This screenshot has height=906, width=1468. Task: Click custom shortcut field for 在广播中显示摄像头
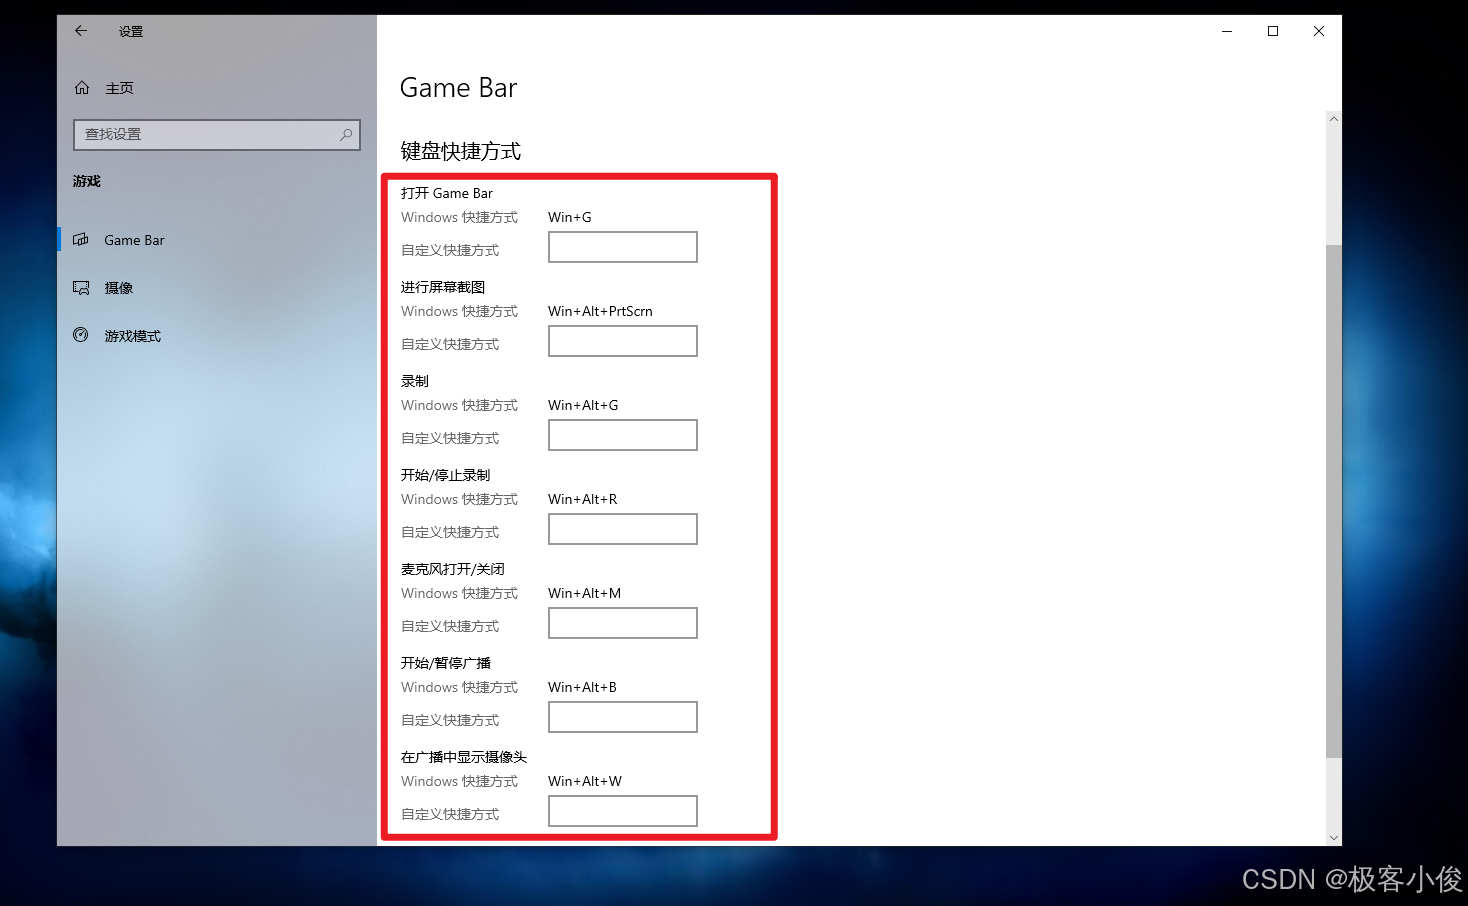[x=622, y=811]
